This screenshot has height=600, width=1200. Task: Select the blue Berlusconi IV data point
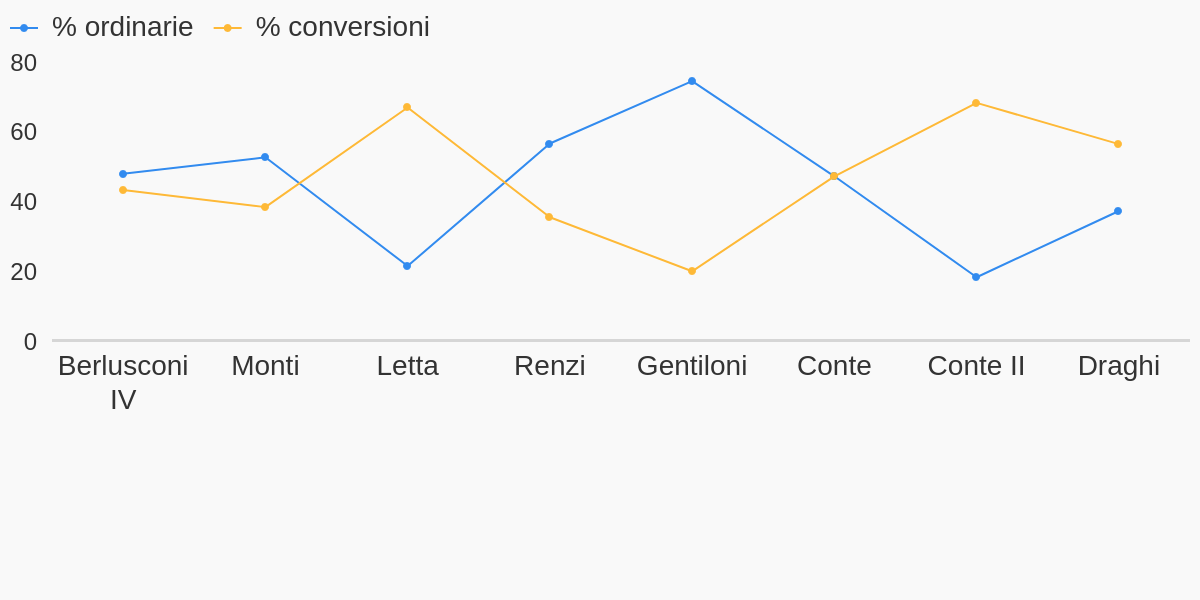pyautogui.click(x=123, y=174)
